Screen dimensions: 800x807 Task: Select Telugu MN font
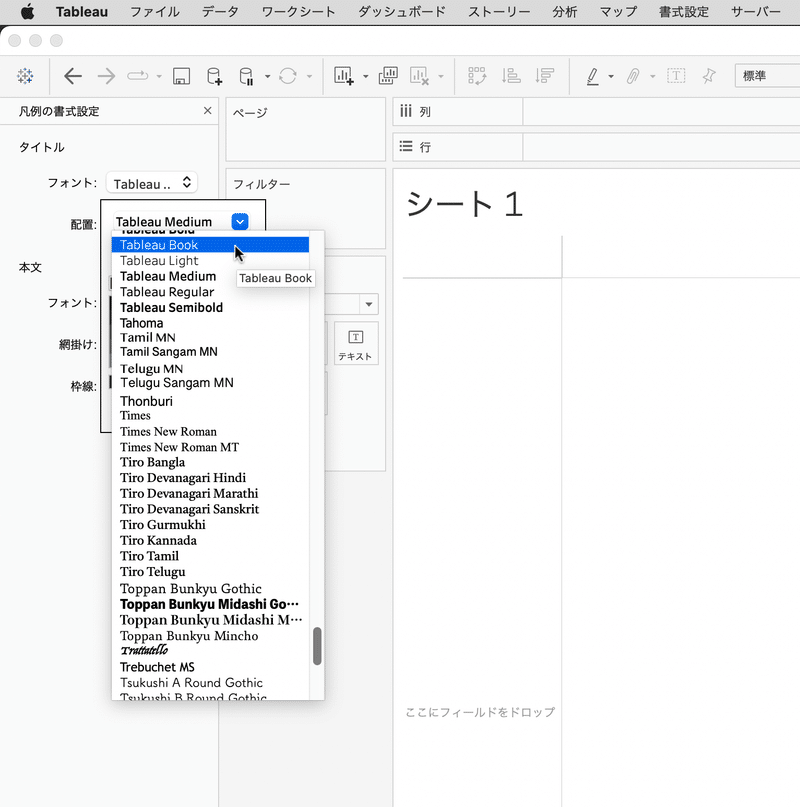pos(210,369)
